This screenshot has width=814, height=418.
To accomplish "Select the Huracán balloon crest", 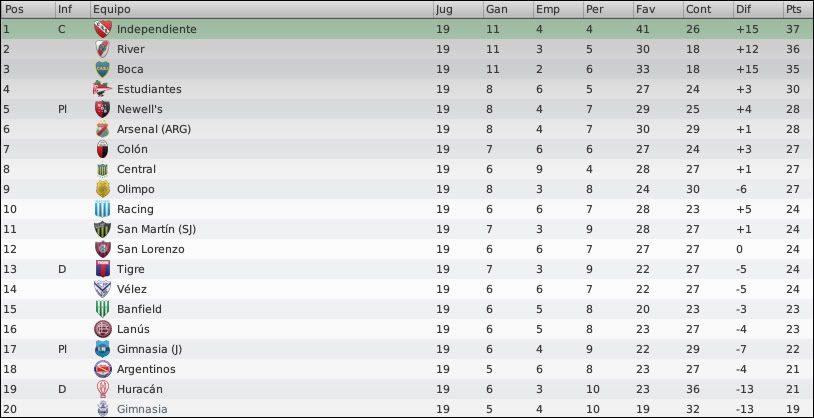I will pos(103,389).
